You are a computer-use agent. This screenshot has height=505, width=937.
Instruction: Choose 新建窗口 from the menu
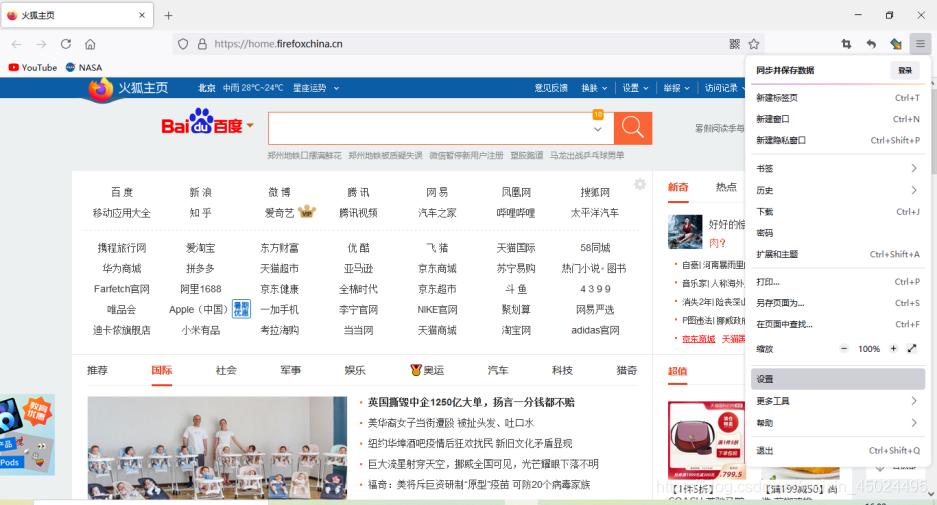[x=837, y=119]
